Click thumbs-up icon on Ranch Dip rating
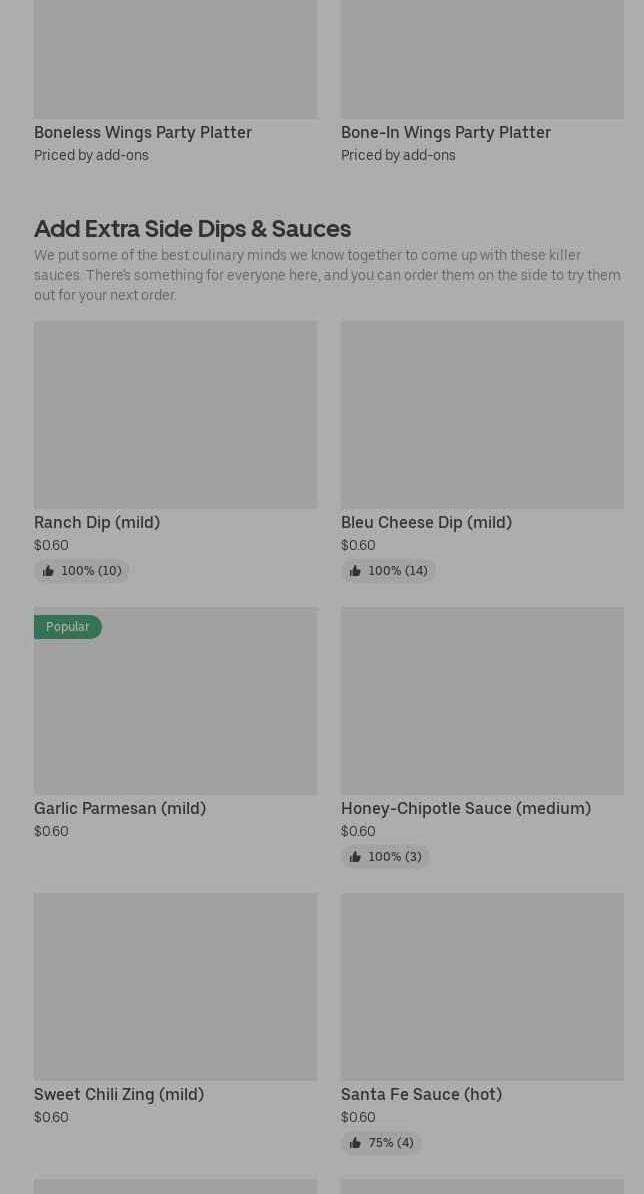 [x=48, y=571]
